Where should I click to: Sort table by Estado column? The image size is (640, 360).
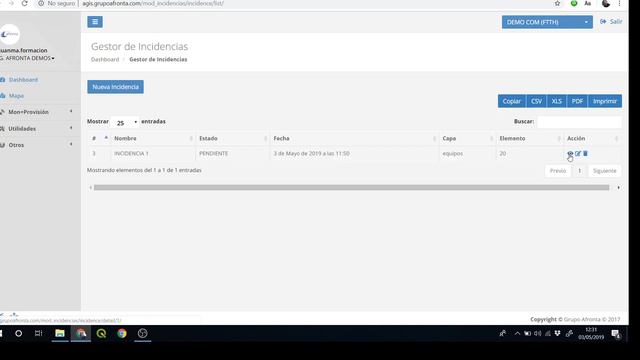[232, 138]
